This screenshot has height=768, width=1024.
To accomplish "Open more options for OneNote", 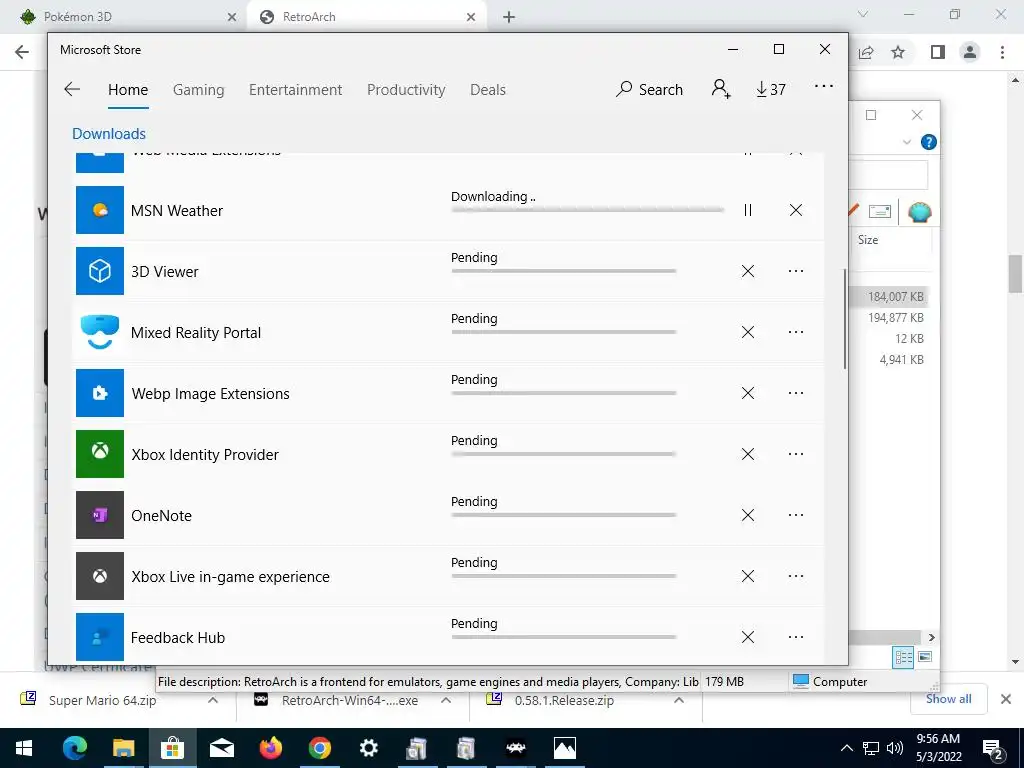I will [795, 515].
